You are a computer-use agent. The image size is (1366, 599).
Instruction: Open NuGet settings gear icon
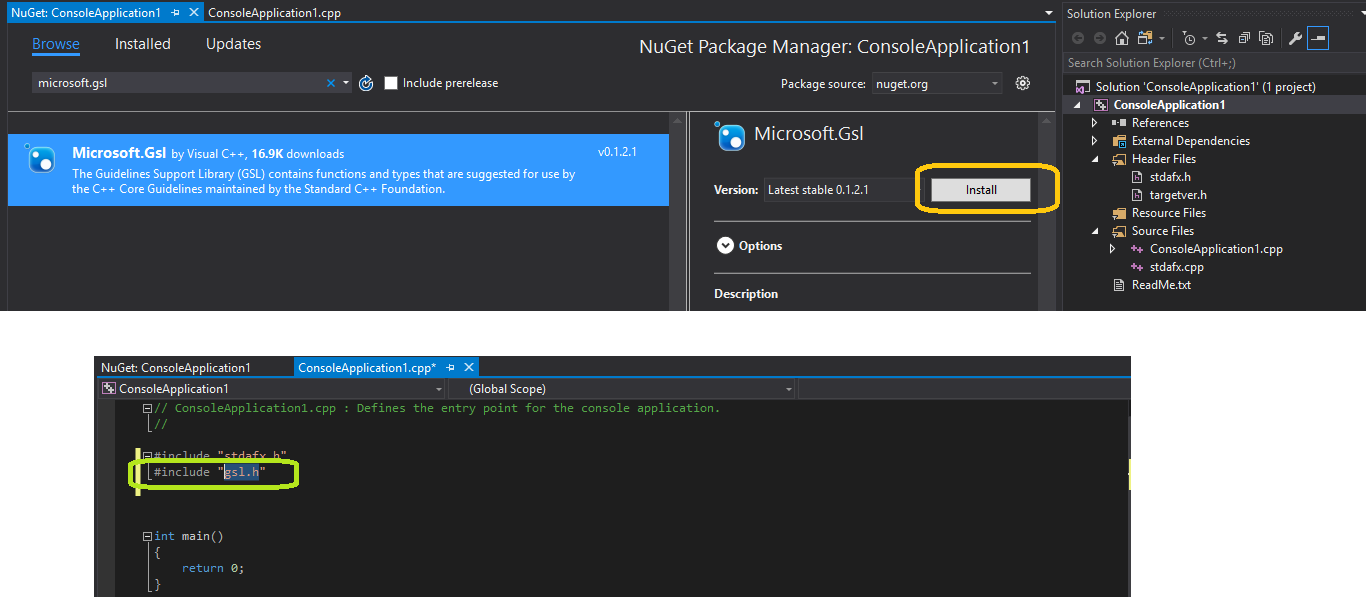tap(1022, 83)
